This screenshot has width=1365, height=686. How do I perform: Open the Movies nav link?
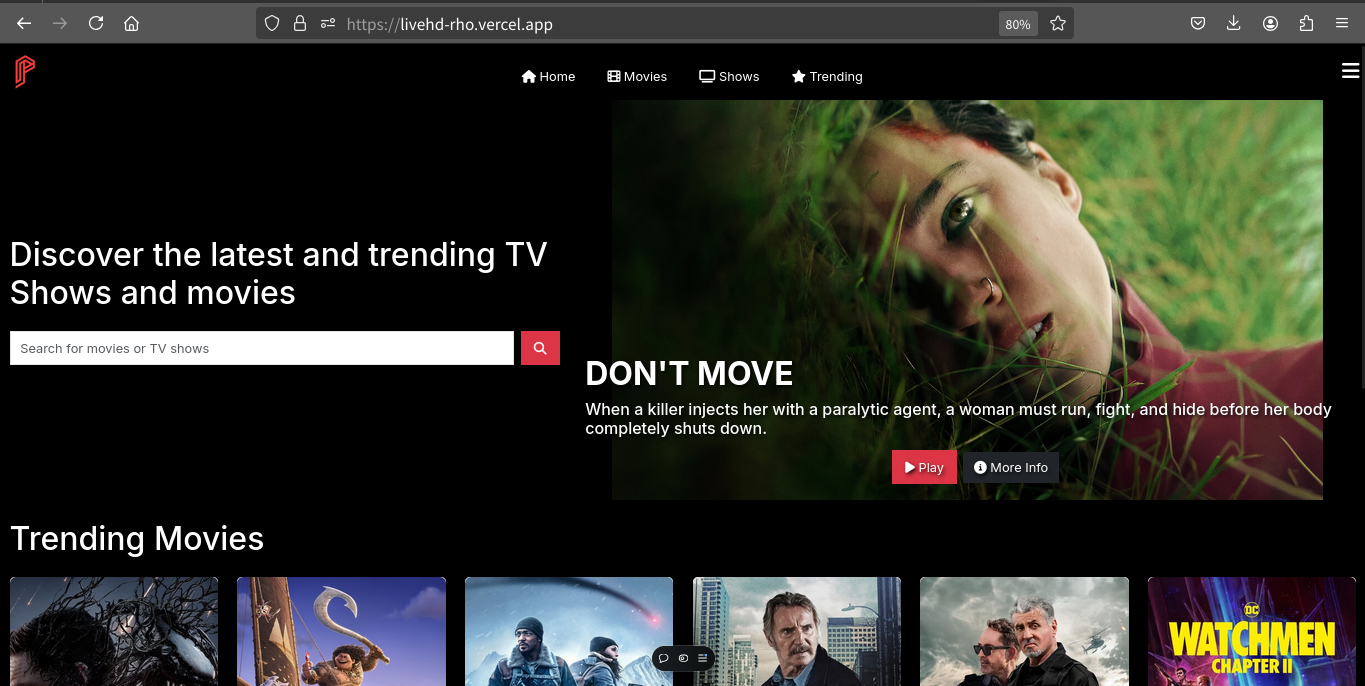click(x=637, y=77)
